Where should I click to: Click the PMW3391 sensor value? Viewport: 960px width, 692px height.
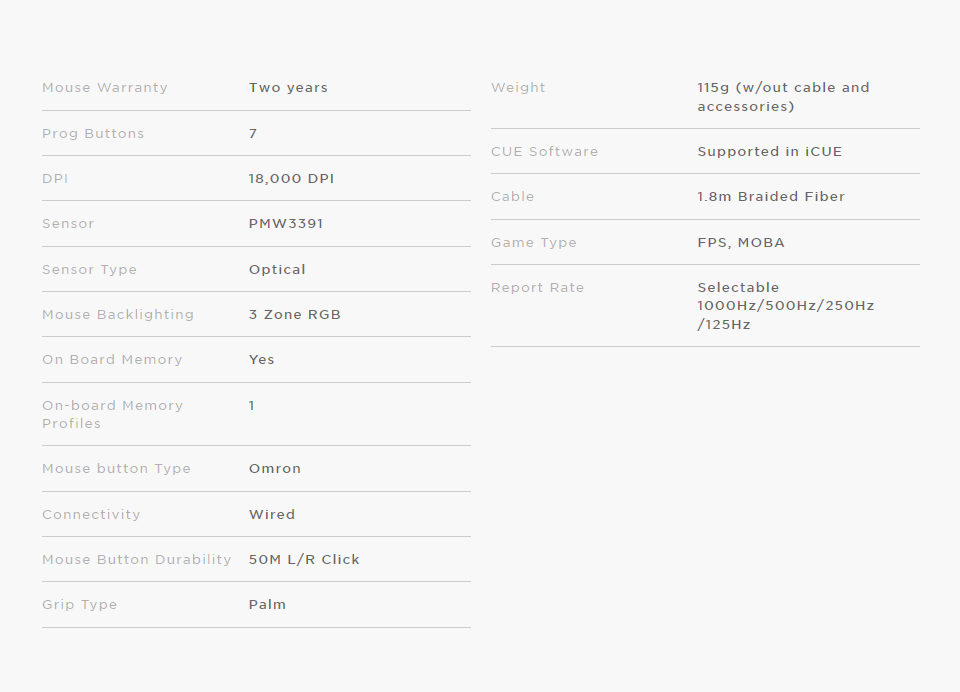(x=286, y=224)
